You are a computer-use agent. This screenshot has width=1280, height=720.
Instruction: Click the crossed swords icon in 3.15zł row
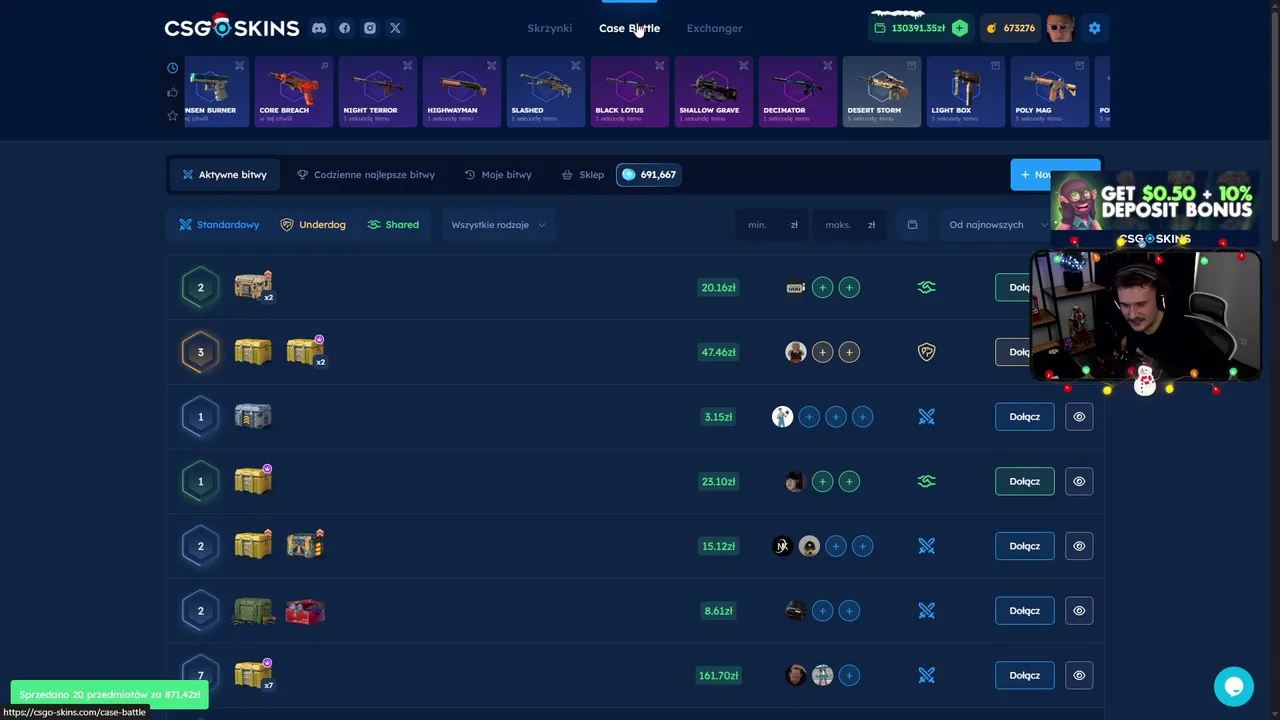pos(926,417)
